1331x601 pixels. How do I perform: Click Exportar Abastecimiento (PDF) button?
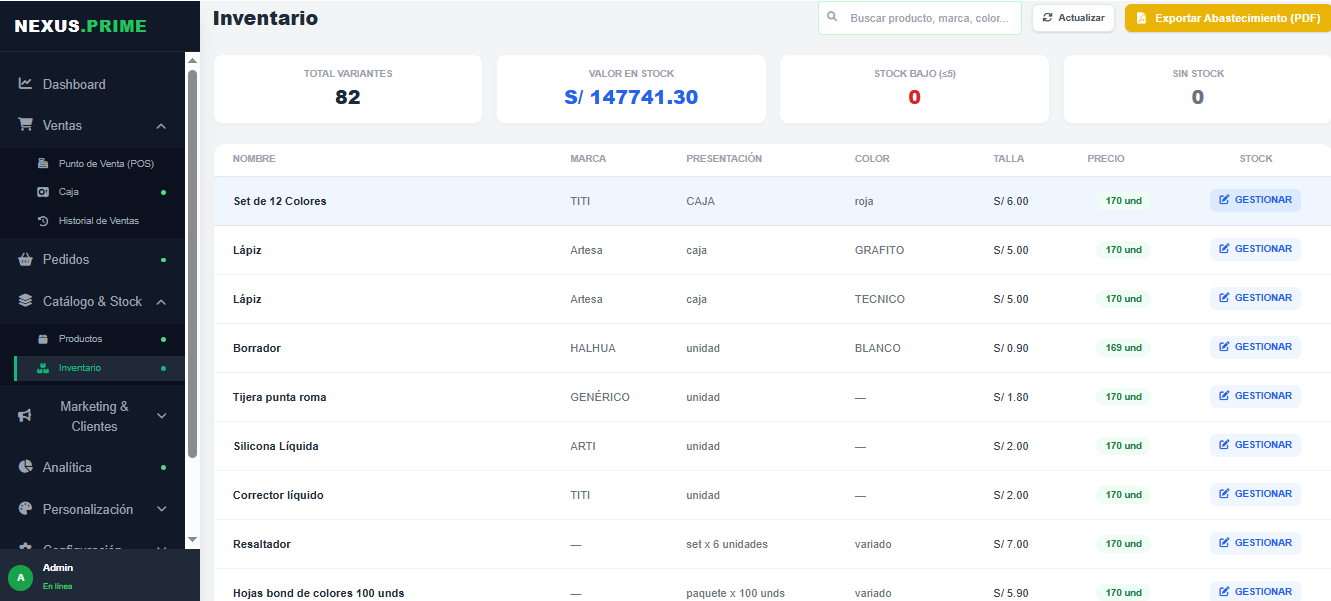click(x=1227, y=18)
